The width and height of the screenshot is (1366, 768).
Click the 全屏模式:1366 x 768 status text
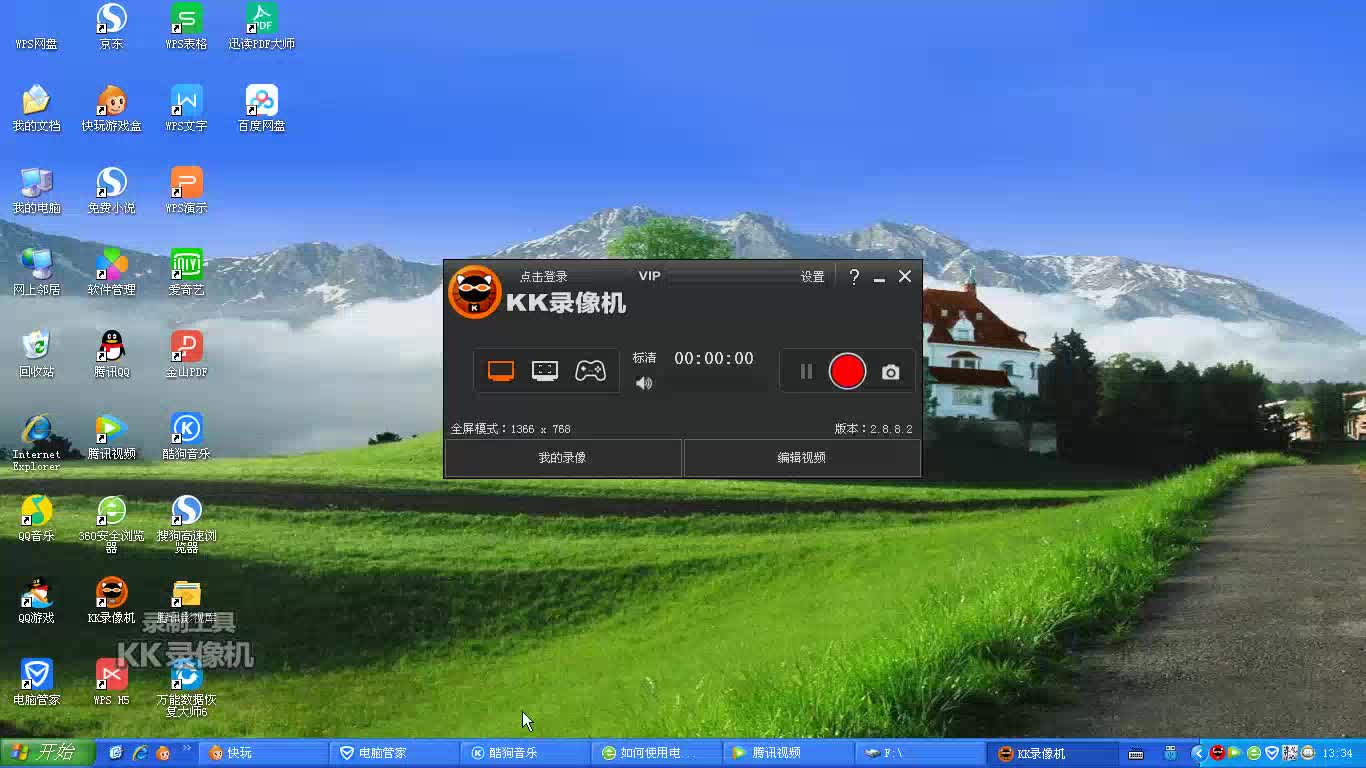(510, 429)
